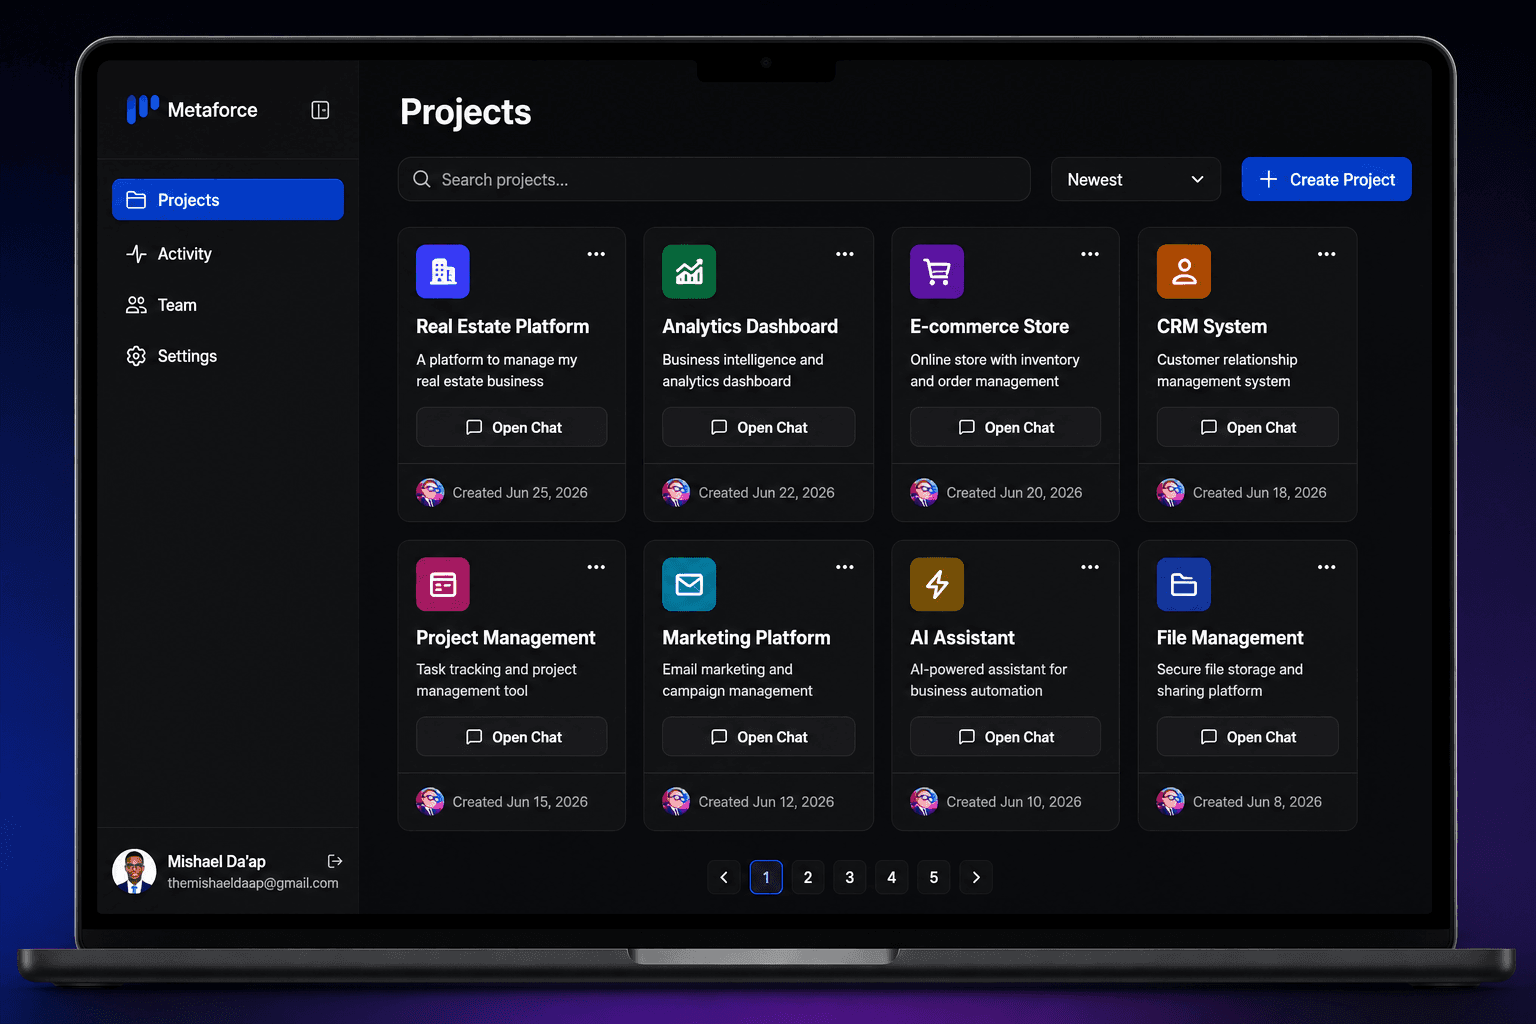Open Chat for E-commerce Store
The image size is (1536, 1024).
pyautogui.click(x=1006, y=427)
